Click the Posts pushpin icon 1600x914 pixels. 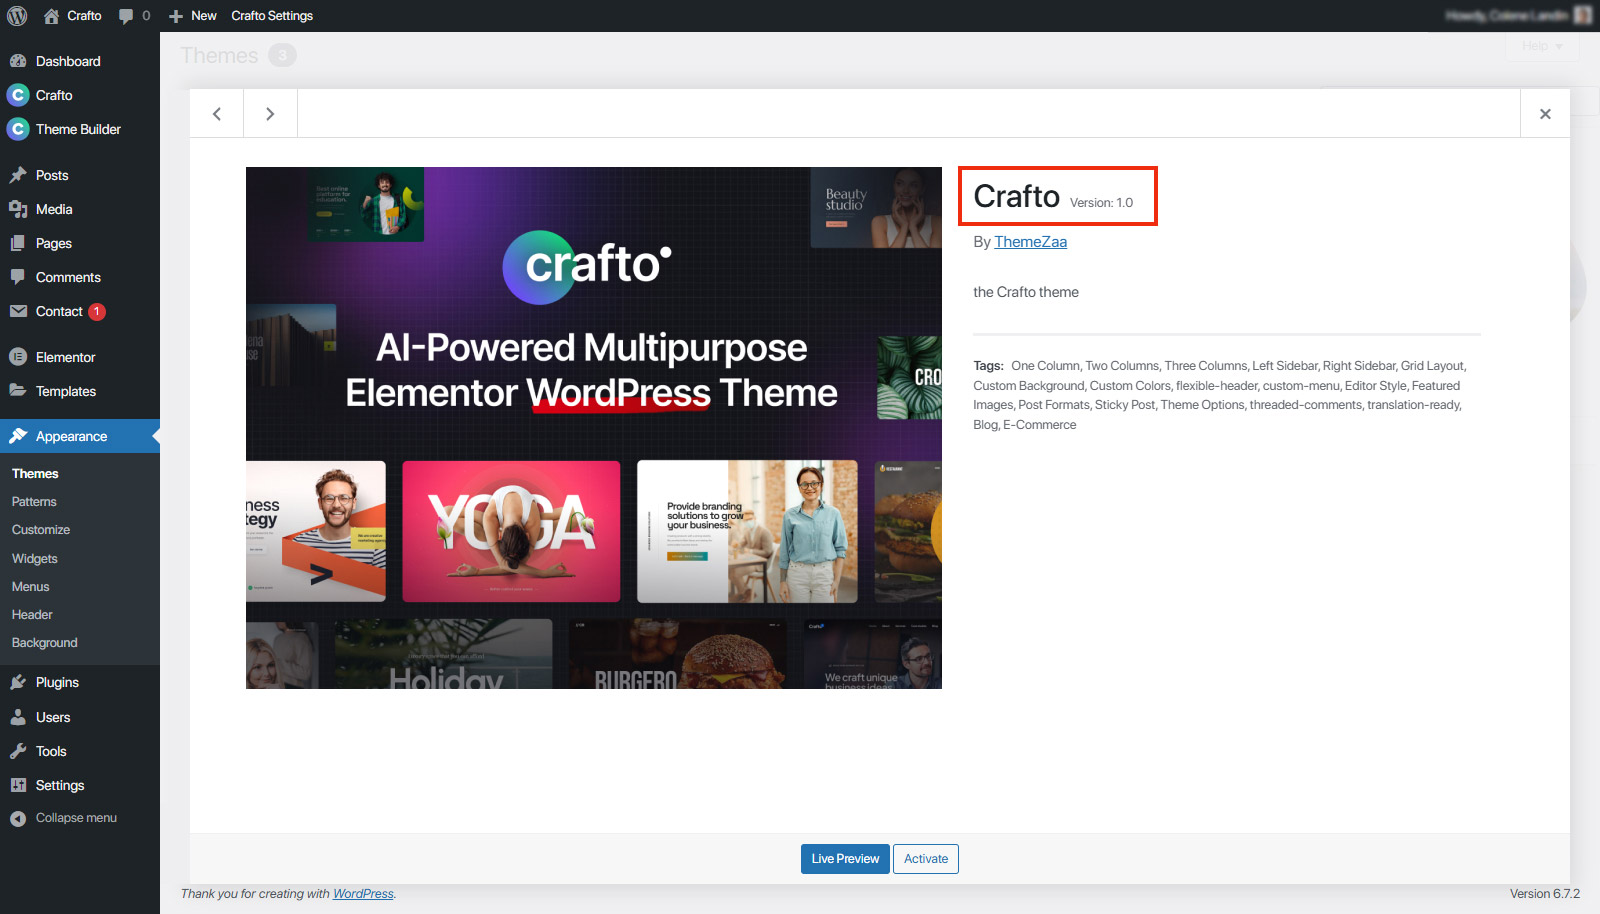[x=20, y=174]
